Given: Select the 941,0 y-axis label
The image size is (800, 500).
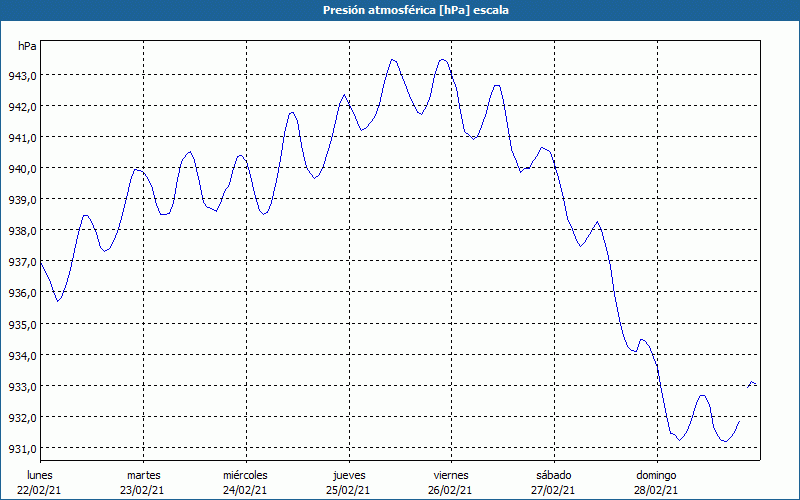Looking at the screenshot, I should (x=22, y=138).
